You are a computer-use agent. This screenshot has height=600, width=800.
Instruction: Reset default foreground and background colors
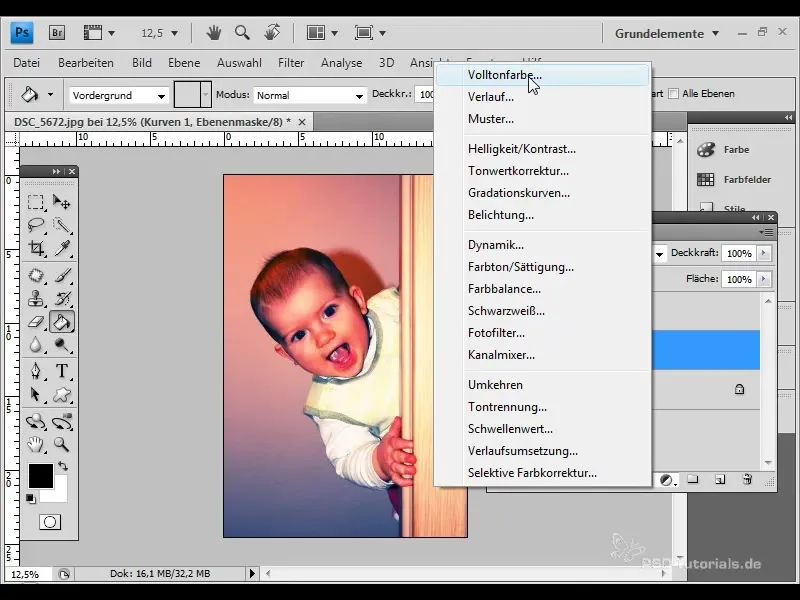31,498
